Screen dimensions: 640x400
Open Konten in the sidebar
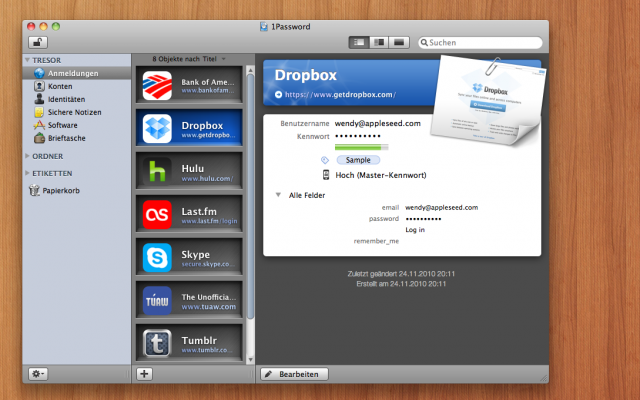pos(77,86)
